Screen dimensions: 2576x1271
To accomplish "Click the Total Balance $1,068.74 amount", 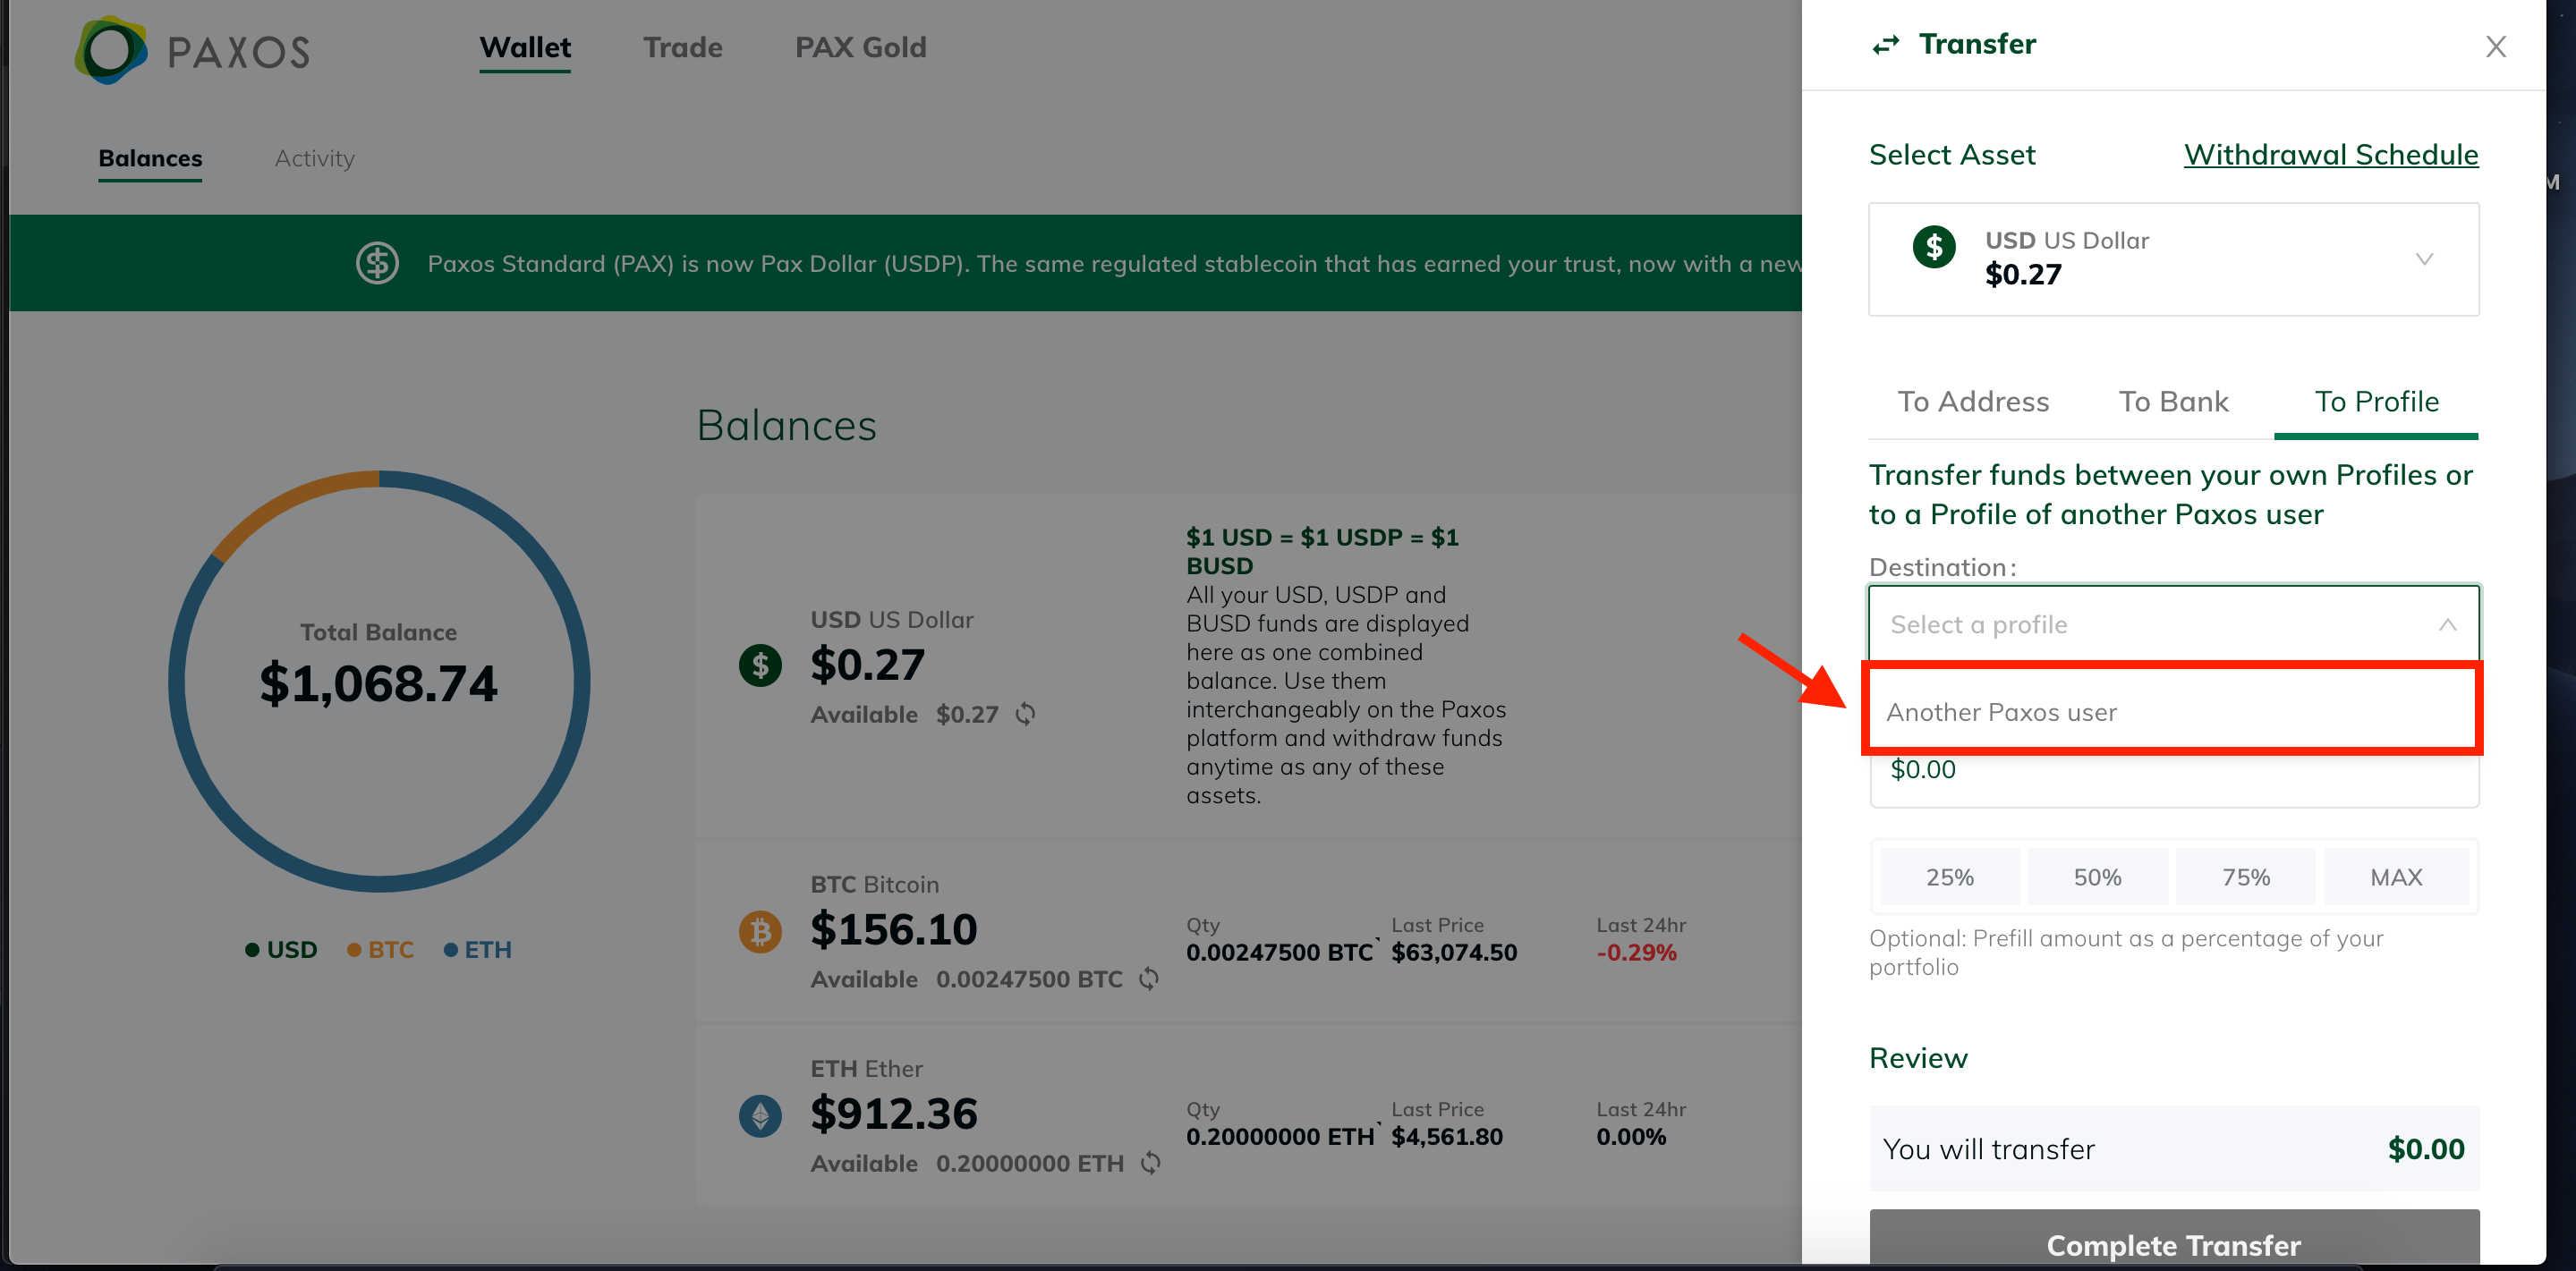I will click(x=378, y=684).
